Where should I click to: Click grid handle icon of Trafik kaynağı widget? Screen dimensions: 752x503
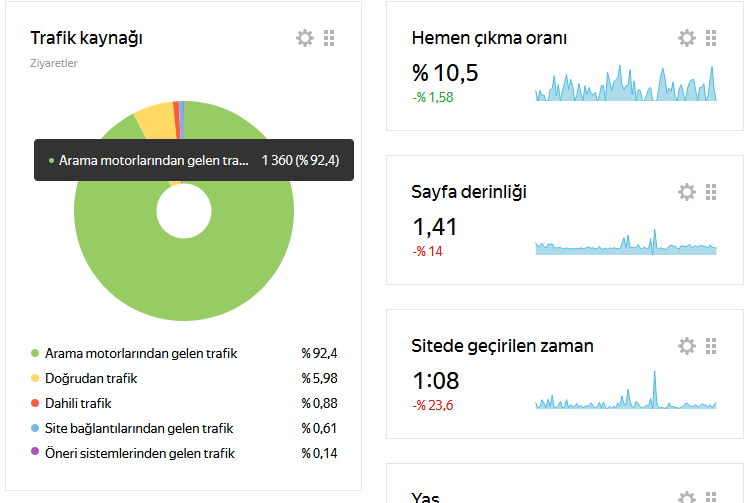click(x=329, y=38)
